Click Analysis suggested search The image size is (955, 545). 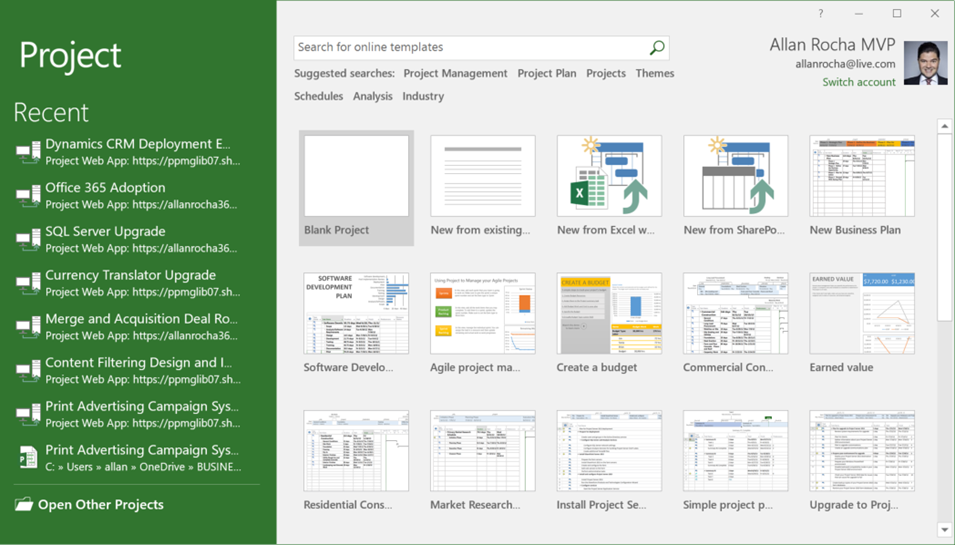[x=373, y=96]
